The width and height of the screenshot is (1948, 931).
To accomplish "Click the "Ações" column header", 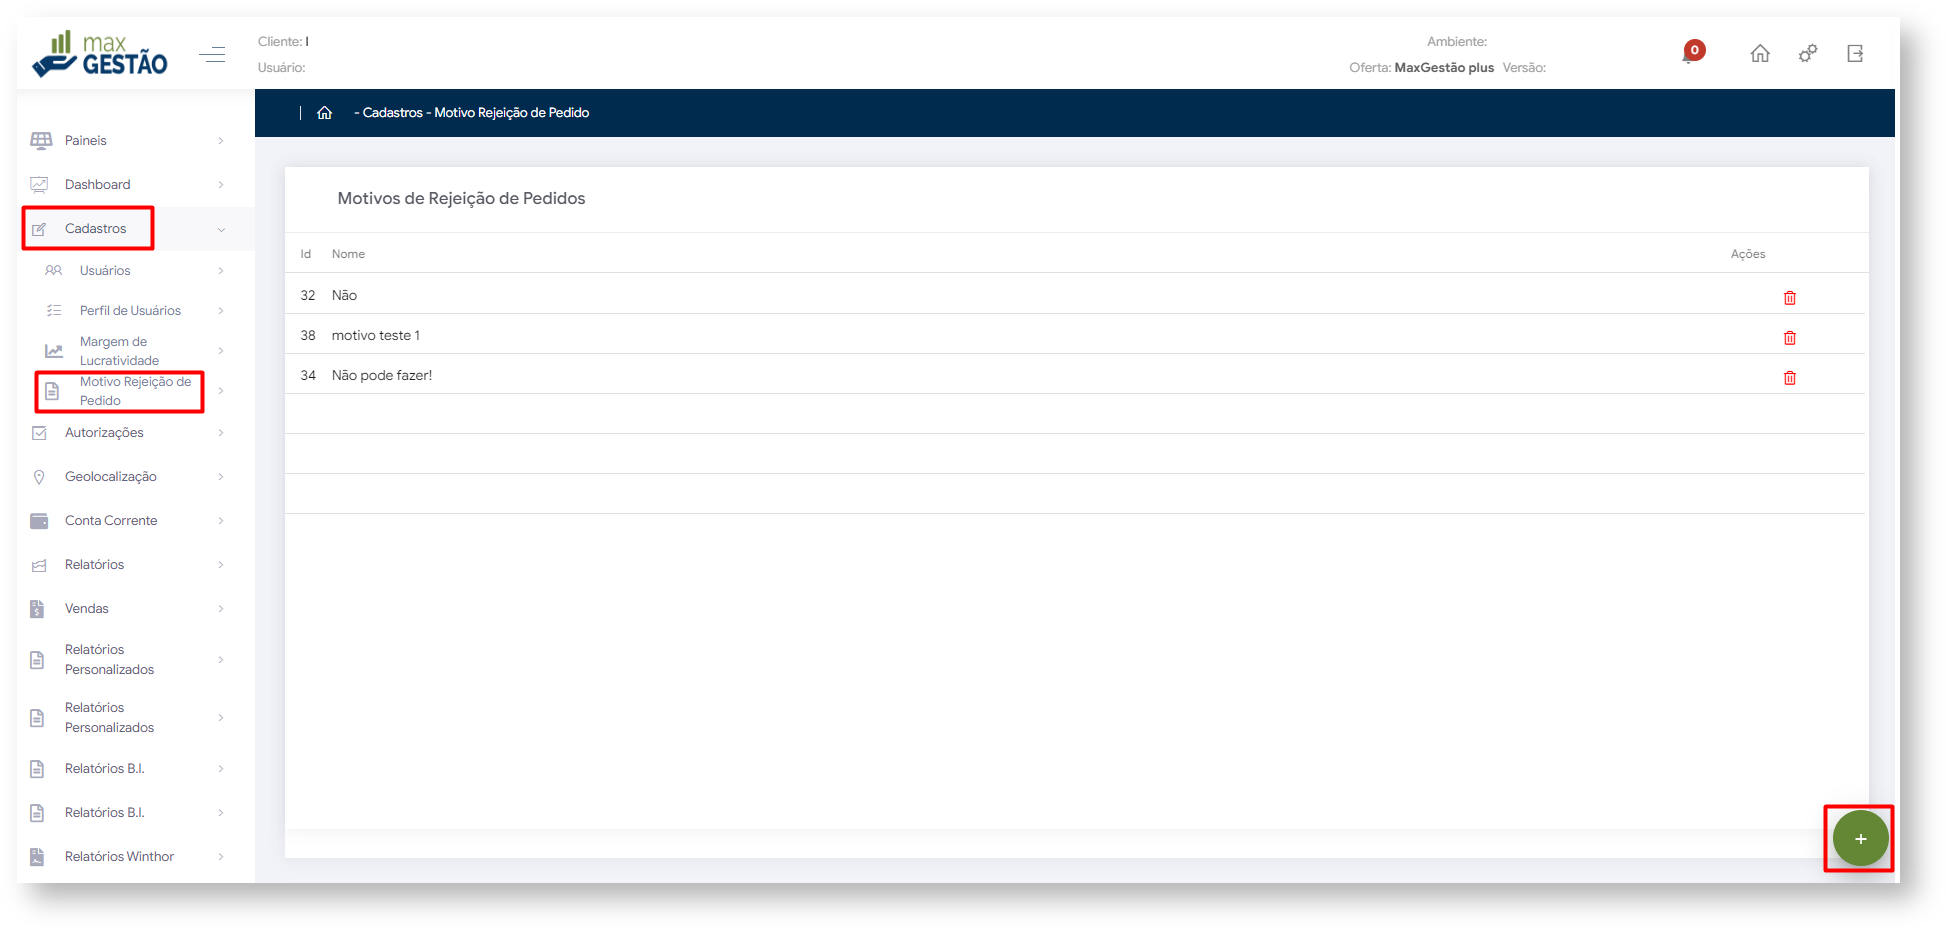I will point(1748,254).
